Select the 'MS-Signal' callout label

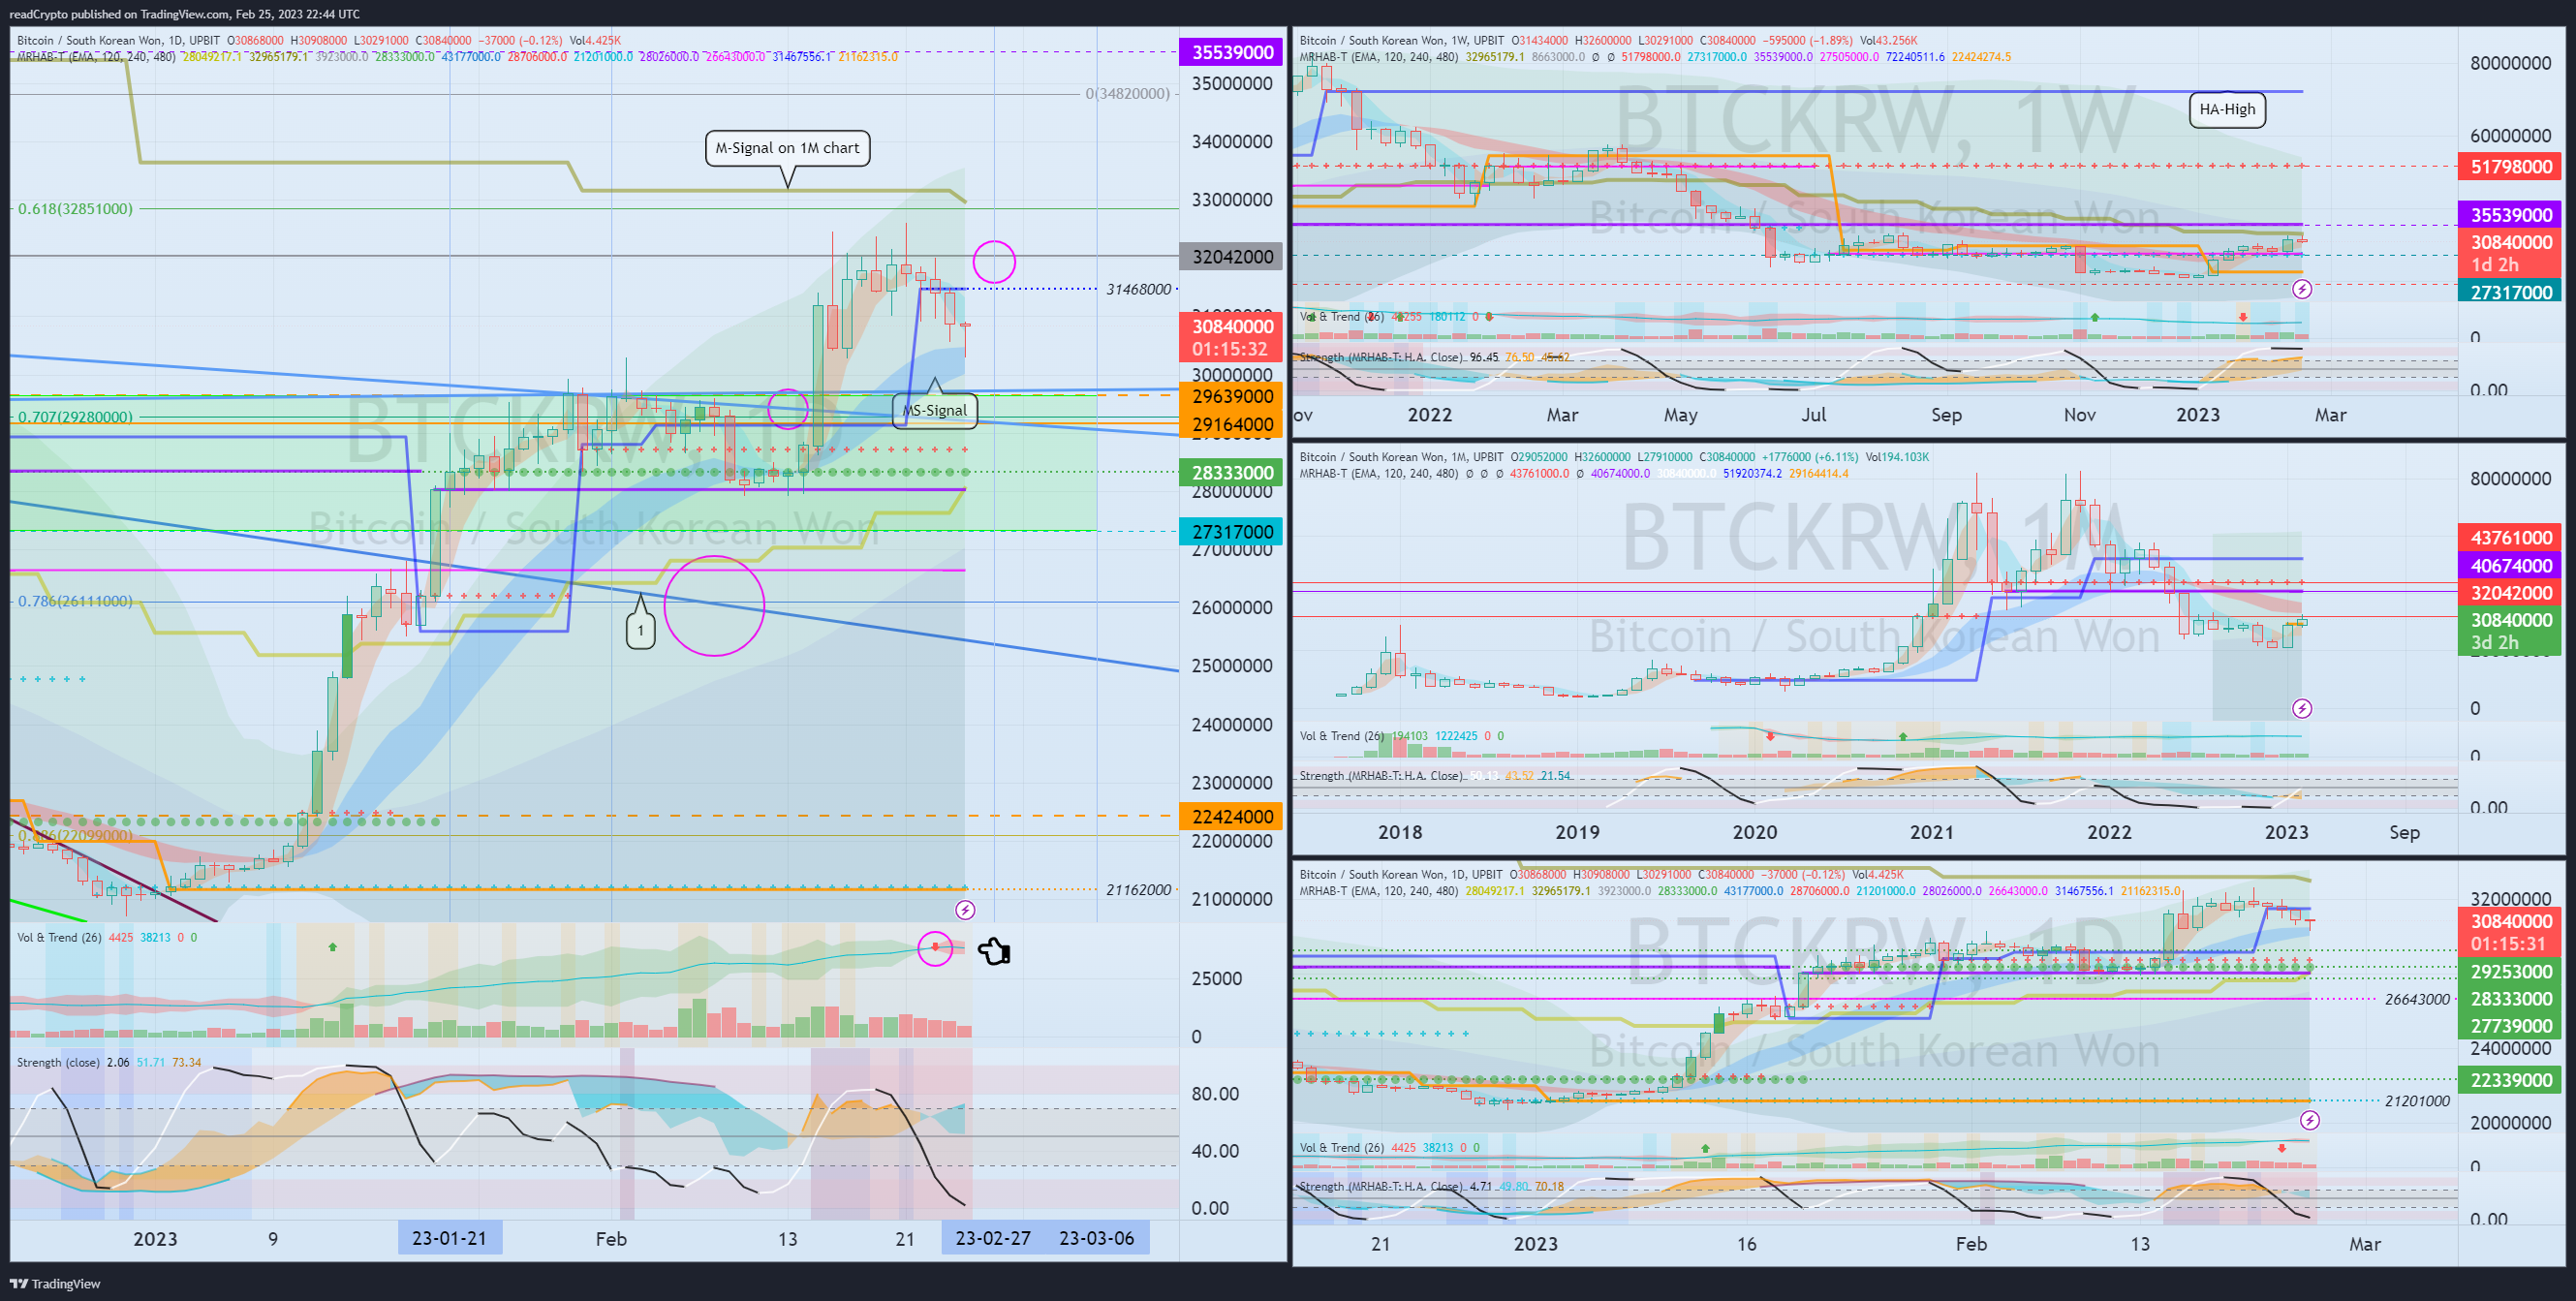pyautogui.click(x=934, y=410)
